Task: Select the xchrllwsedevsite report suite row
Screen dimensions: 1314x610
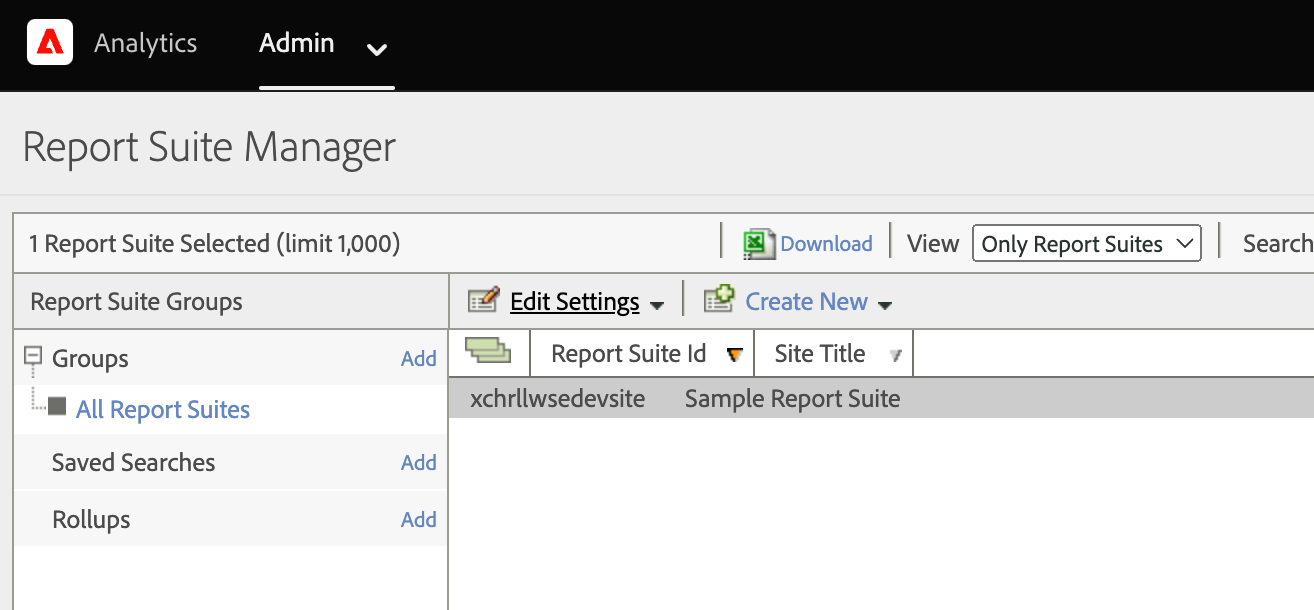Action: [557, 399]
